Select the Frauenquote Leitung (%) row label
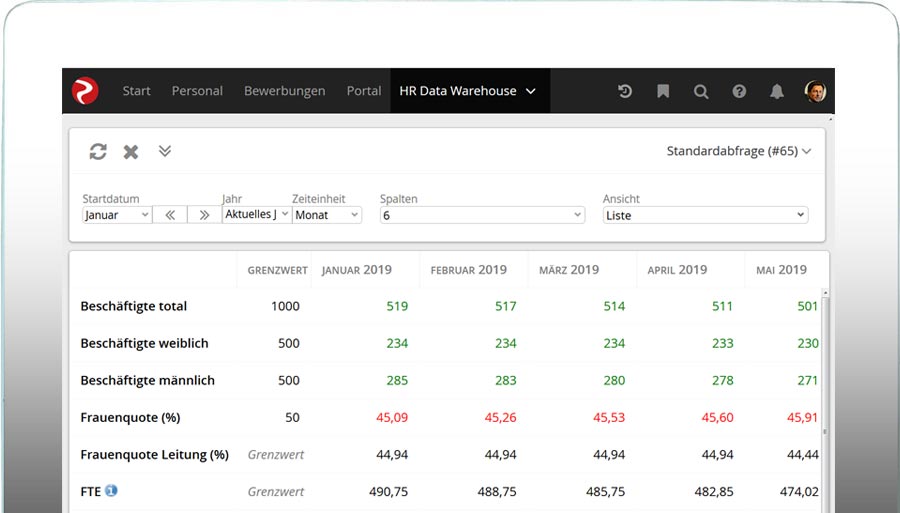The height and width of the screenshot is (513, 900). 154,454
